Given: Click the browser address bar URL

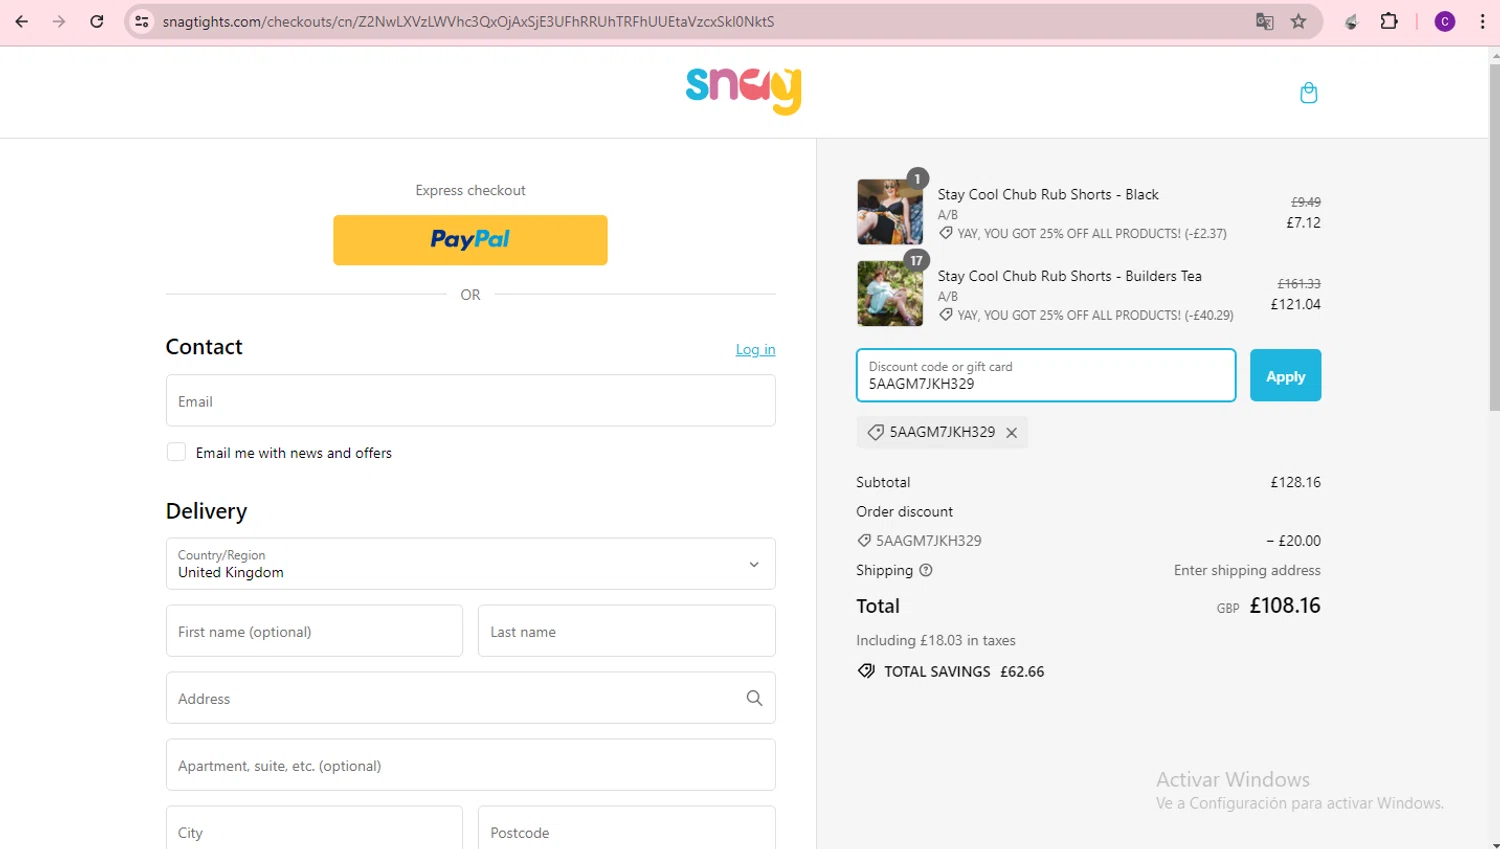Looking at the screenshot, I should 468,21.
